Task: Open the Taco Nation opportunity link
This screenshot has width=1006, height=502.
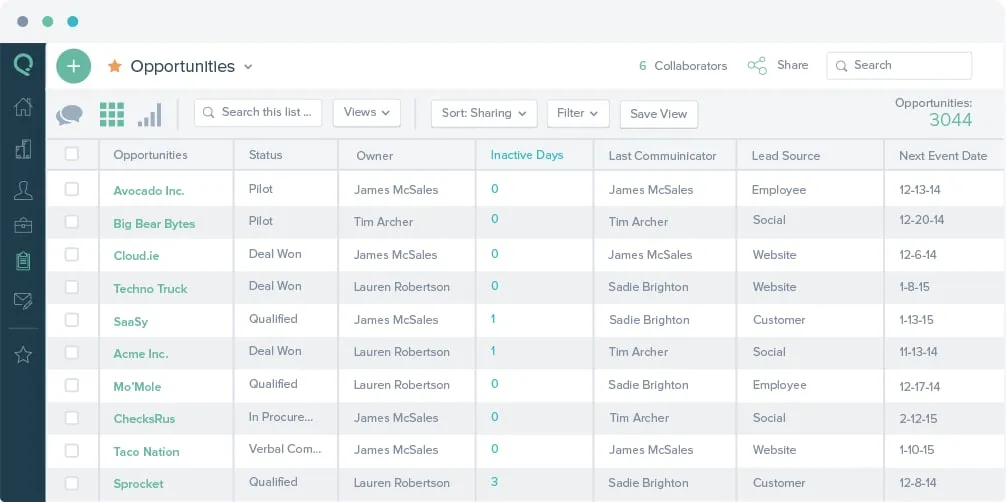Action: point(146,451)
